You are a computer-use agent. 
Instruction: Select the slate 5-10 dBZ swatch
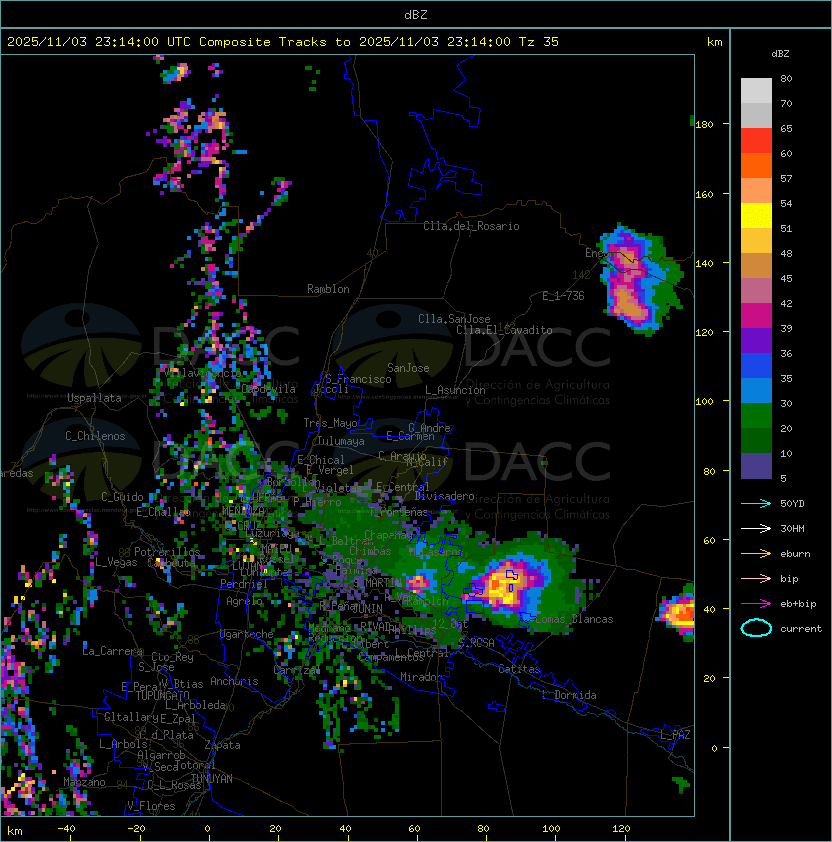pyautogui.click(x=756, y=466)
